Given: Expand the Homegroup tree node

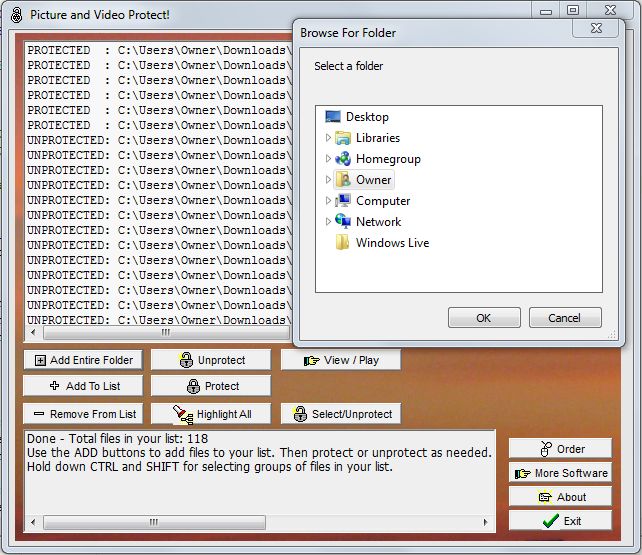Looking at the screenshot, I should click(328, 159).
